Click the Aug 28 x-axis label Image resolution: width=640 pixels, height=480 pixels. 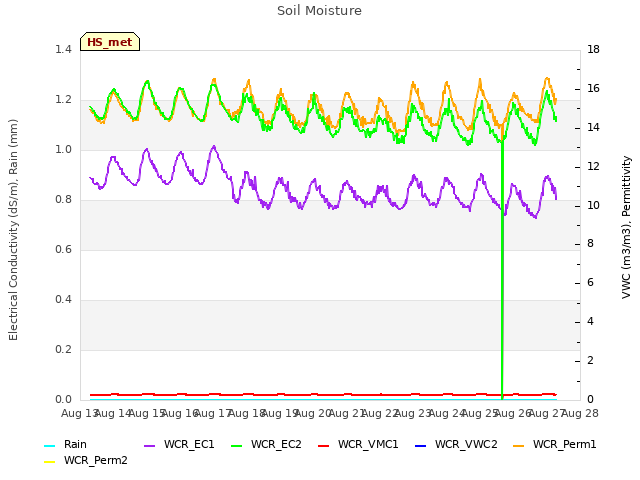coord(580,413)
